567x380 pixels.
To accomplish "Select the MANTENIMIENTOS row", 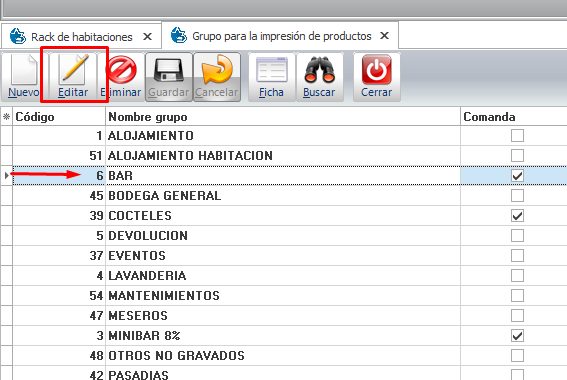I will coord(283,296).
